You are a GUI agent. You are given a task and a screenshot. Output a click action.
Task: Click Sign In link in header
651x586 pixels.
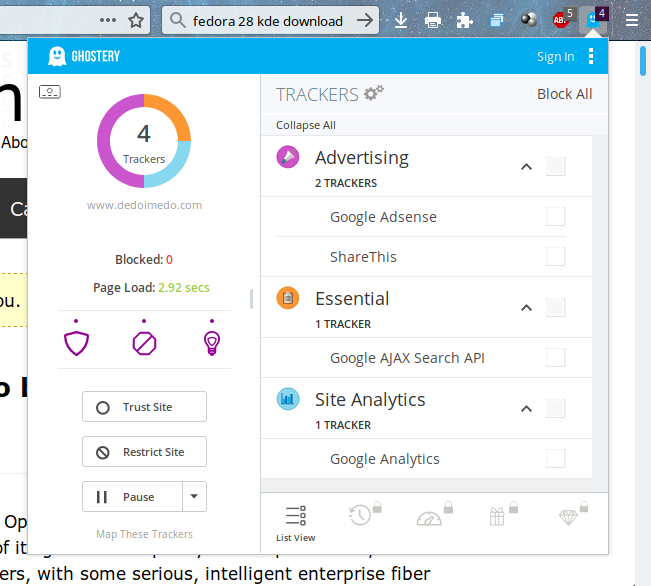point(555,57)
